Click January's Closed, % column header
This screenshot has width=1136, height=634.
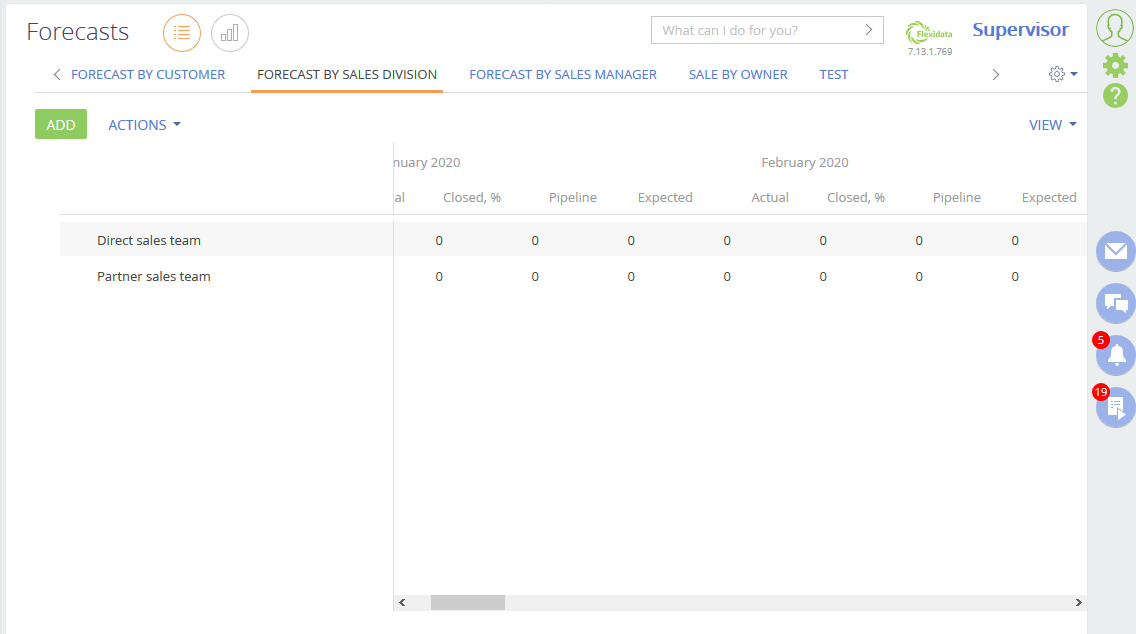click(x=472, y=197)
